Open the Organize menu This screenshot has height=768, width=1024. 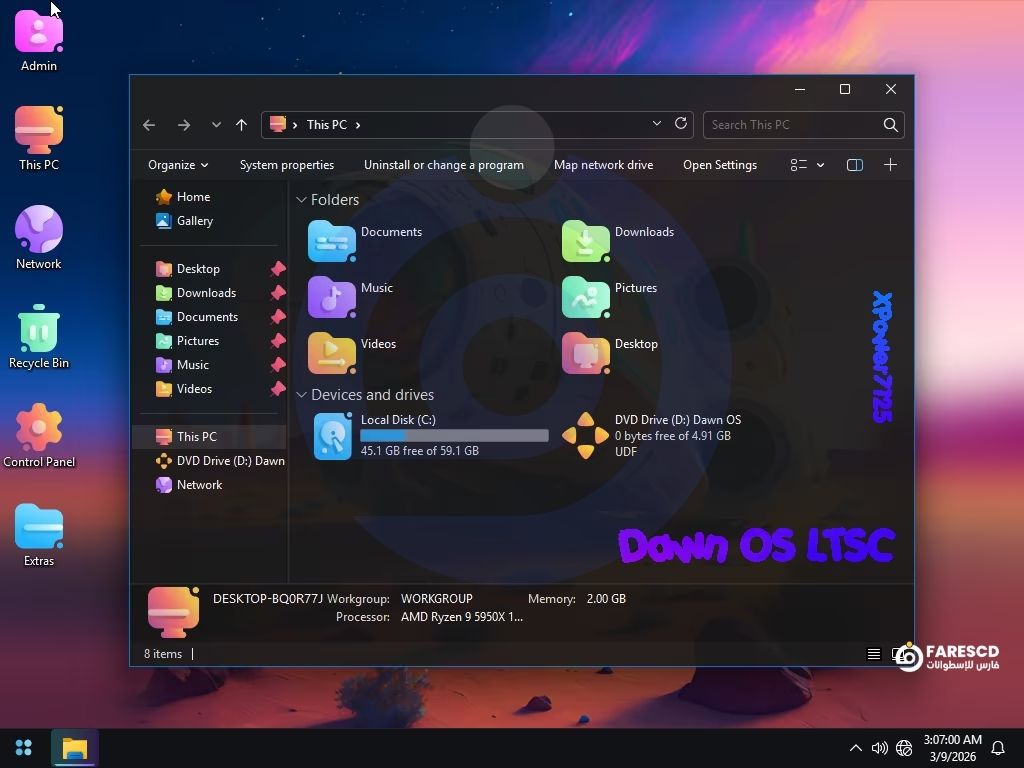click(177, 165)
